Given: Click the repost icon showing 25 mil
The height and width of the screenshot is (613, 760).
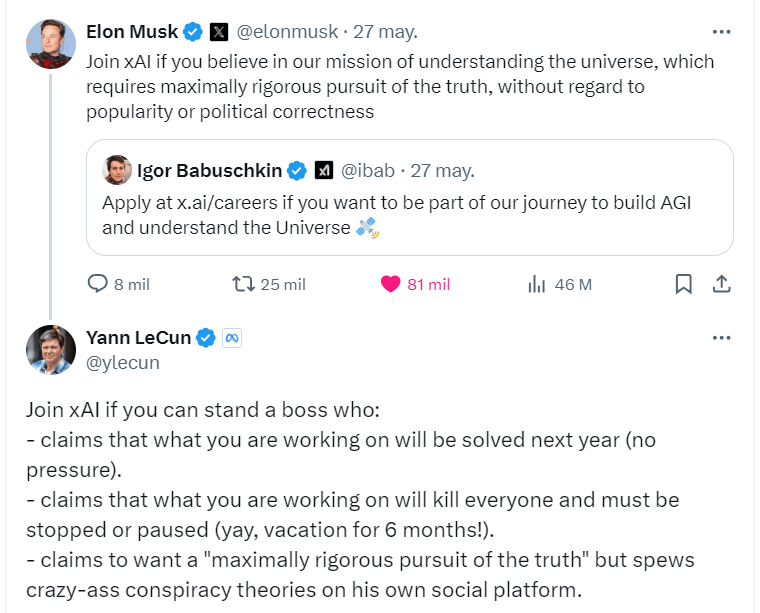Looking at the screenshot, I should (243, 284).
